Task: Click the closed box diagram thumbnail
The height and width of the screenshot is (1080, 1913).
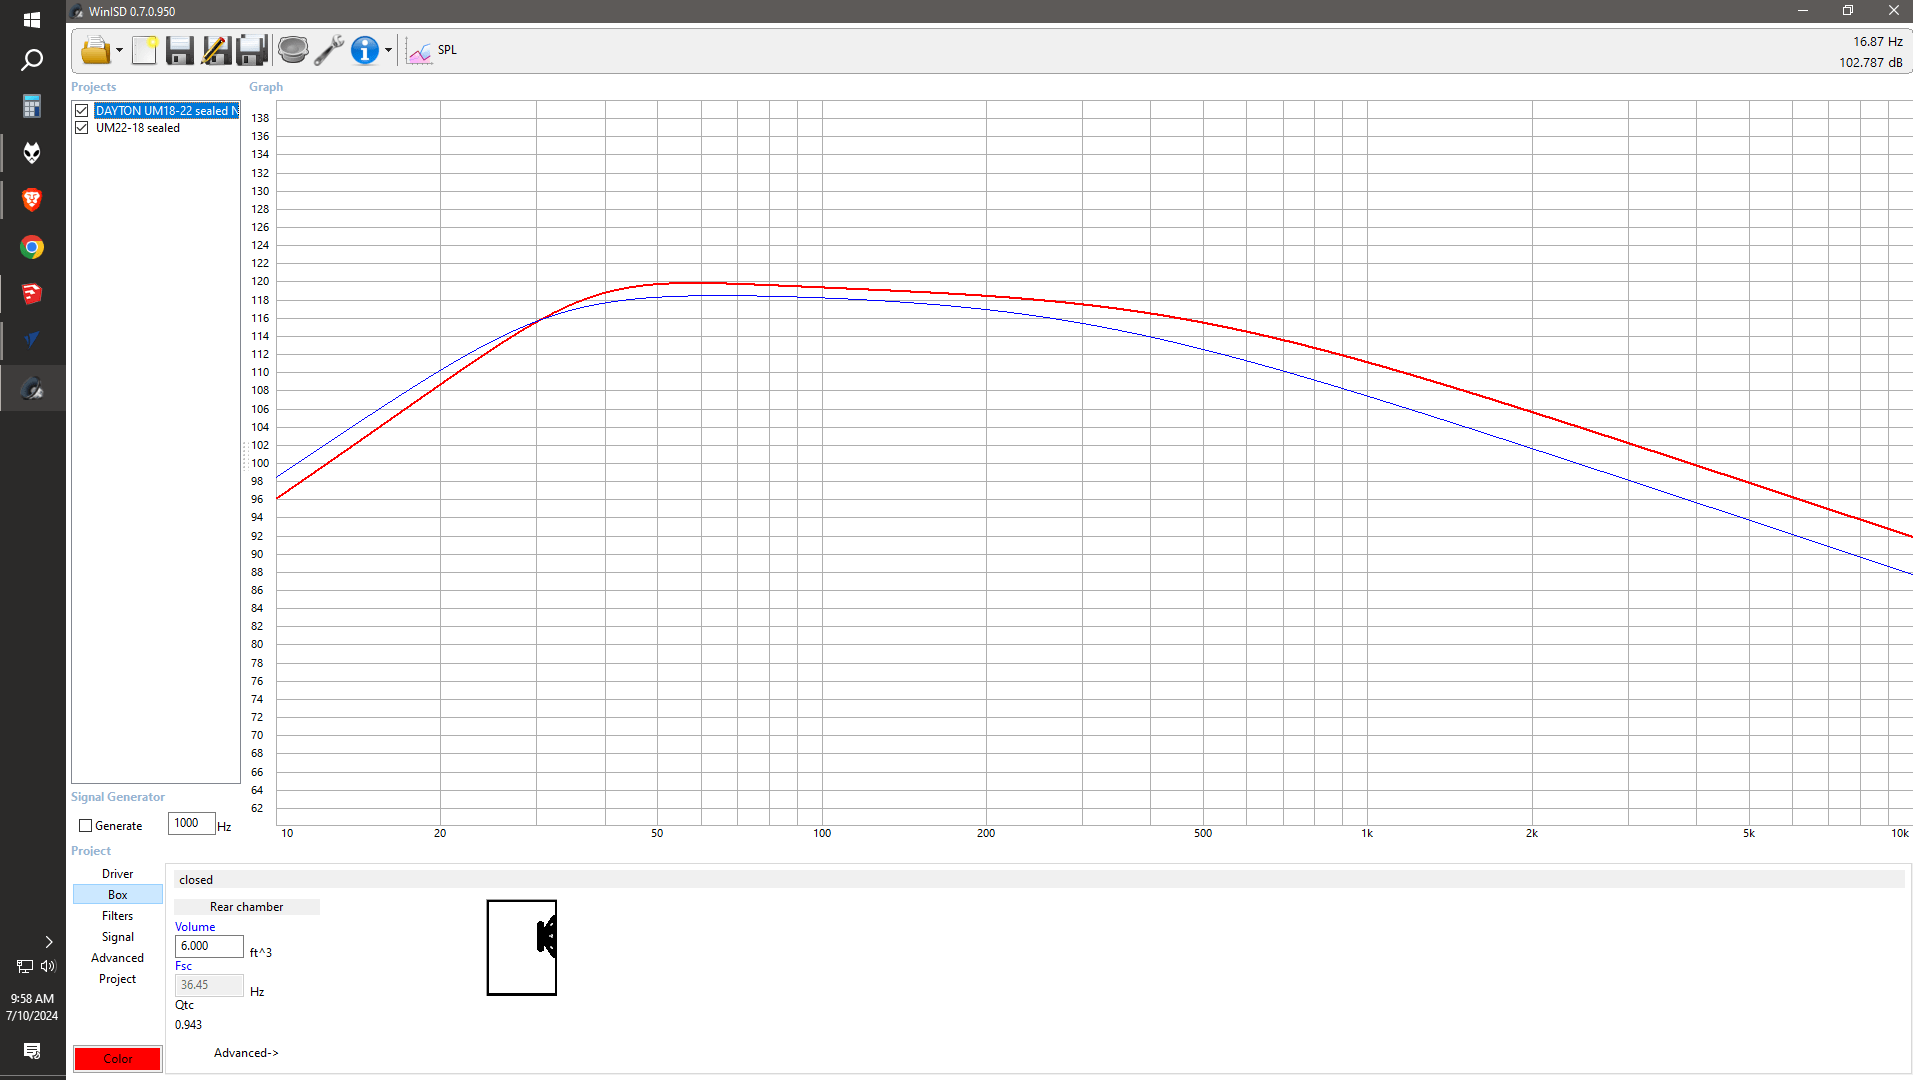Action: [x=522, y=948]
